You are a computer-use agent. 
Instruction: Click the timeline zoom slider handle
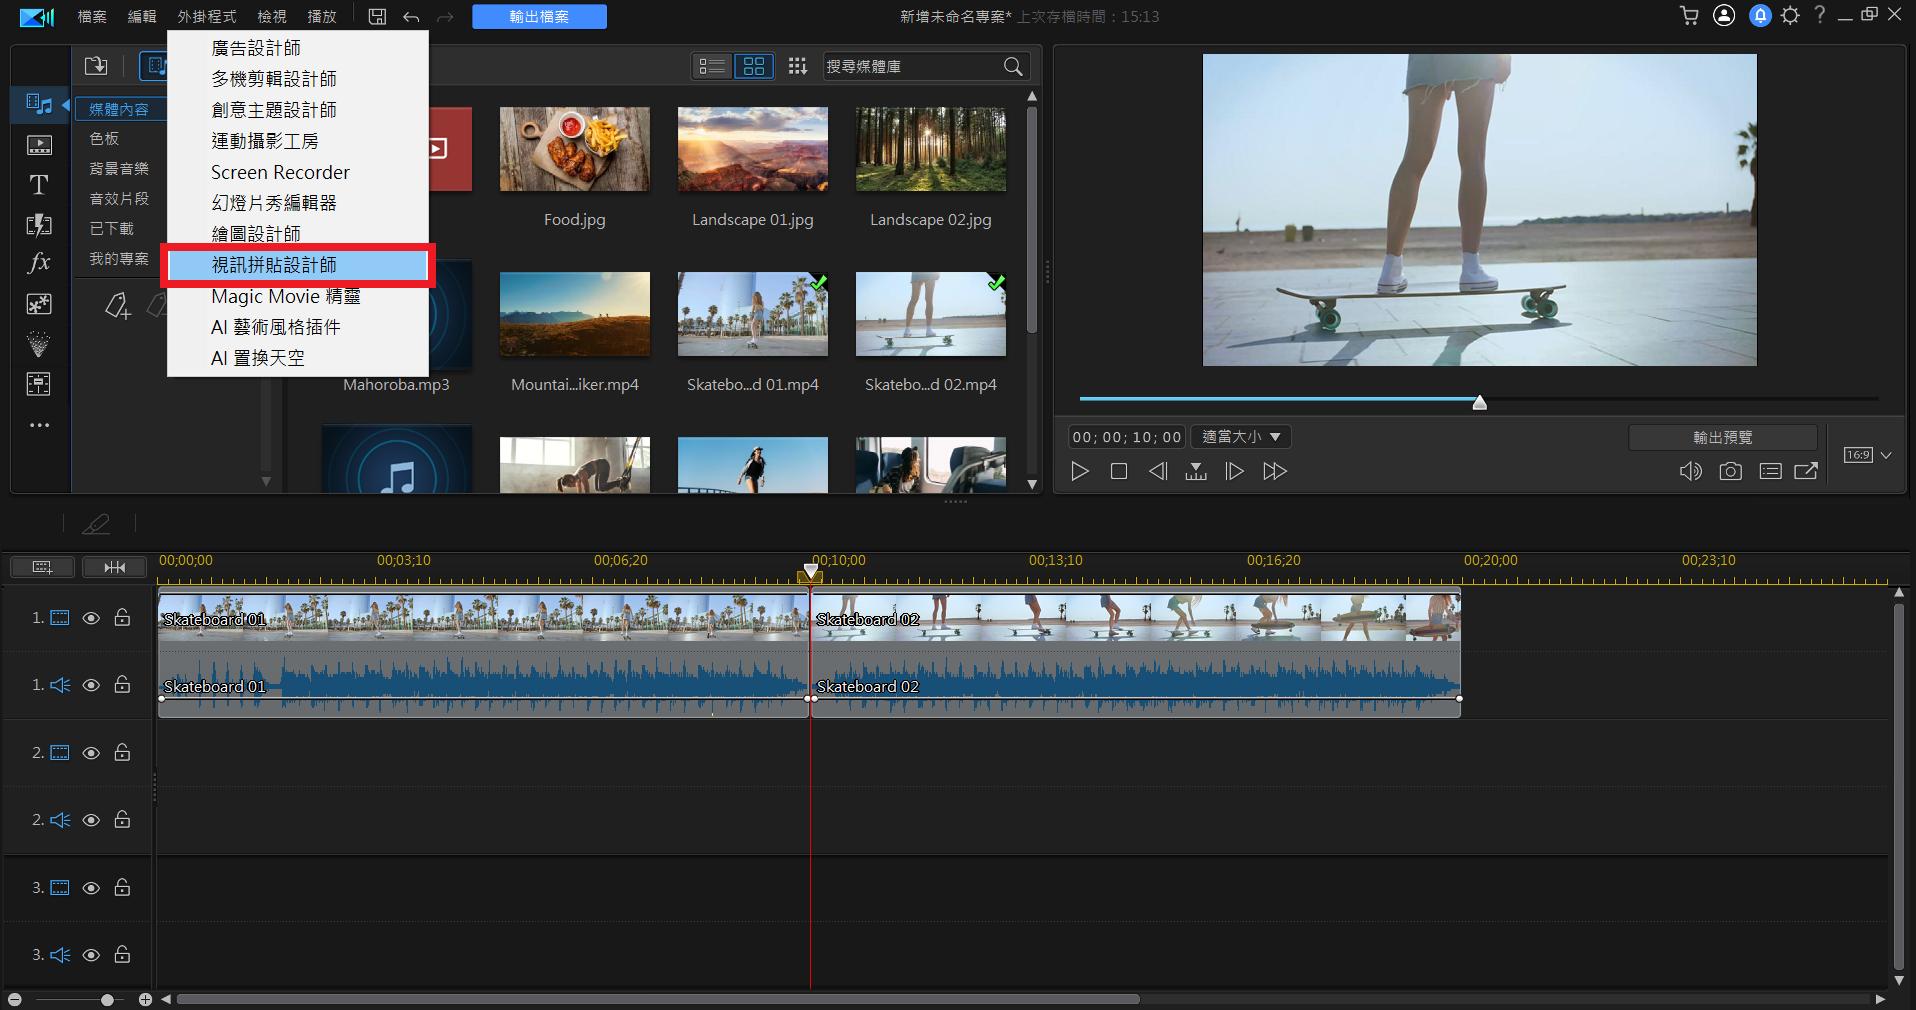click(107, 999)
